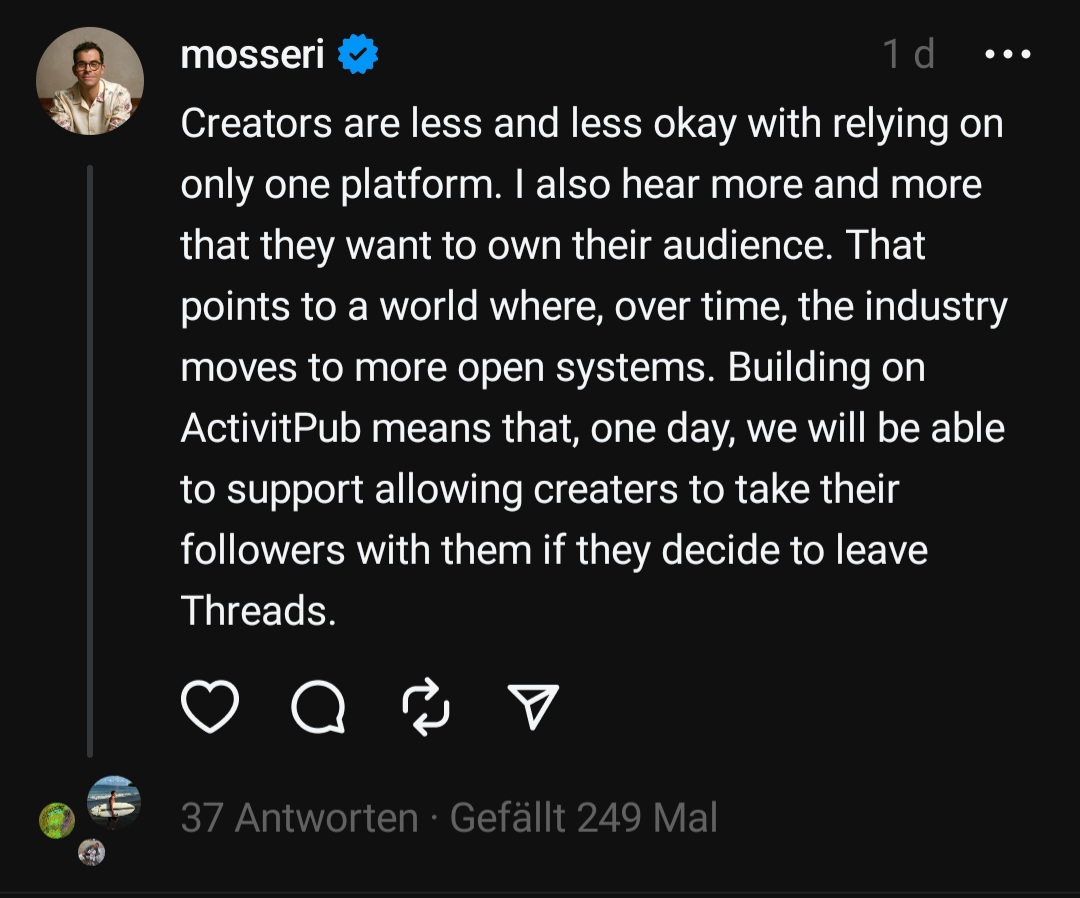Click the word "Threads." ending the post
The width and height of the screenshot is (1080, 898).
point(258,611)
